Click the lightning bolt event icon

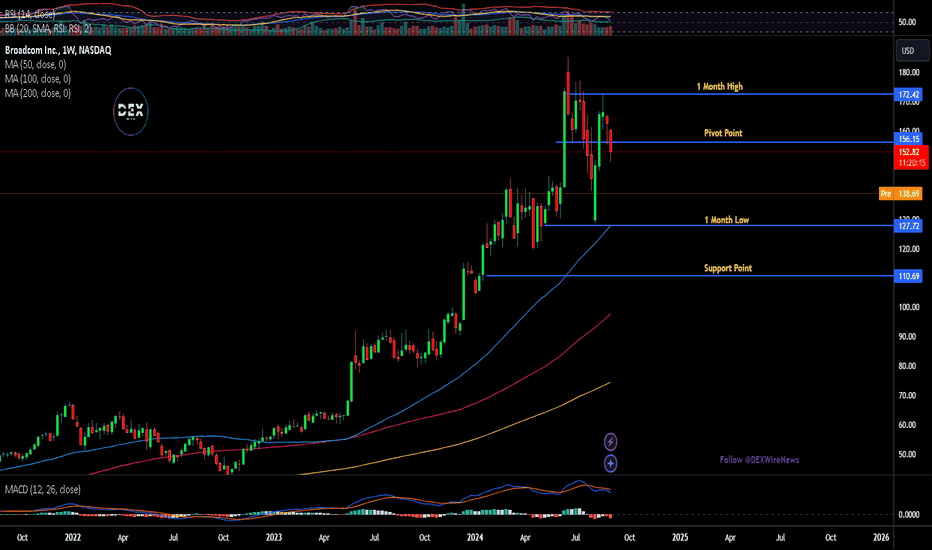(610, 442)
